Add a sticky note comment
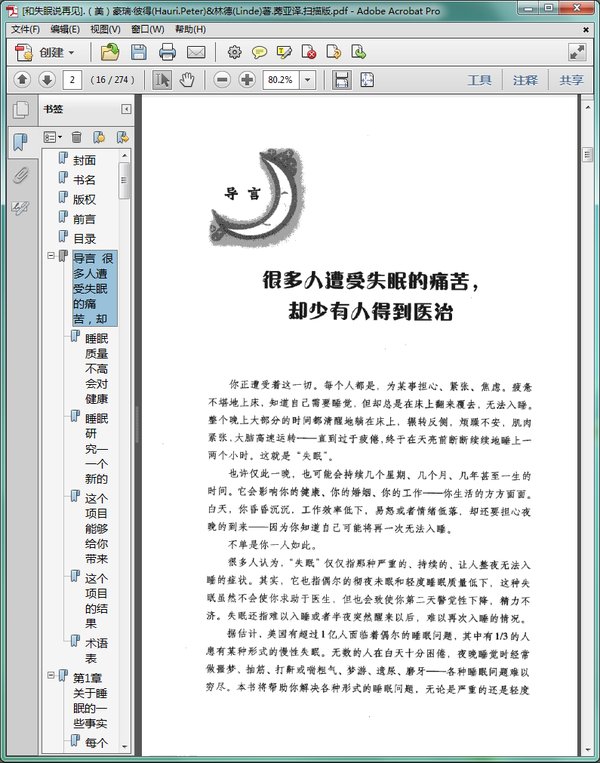The width and height of the screenshot is (600, 763). [259, 52]
